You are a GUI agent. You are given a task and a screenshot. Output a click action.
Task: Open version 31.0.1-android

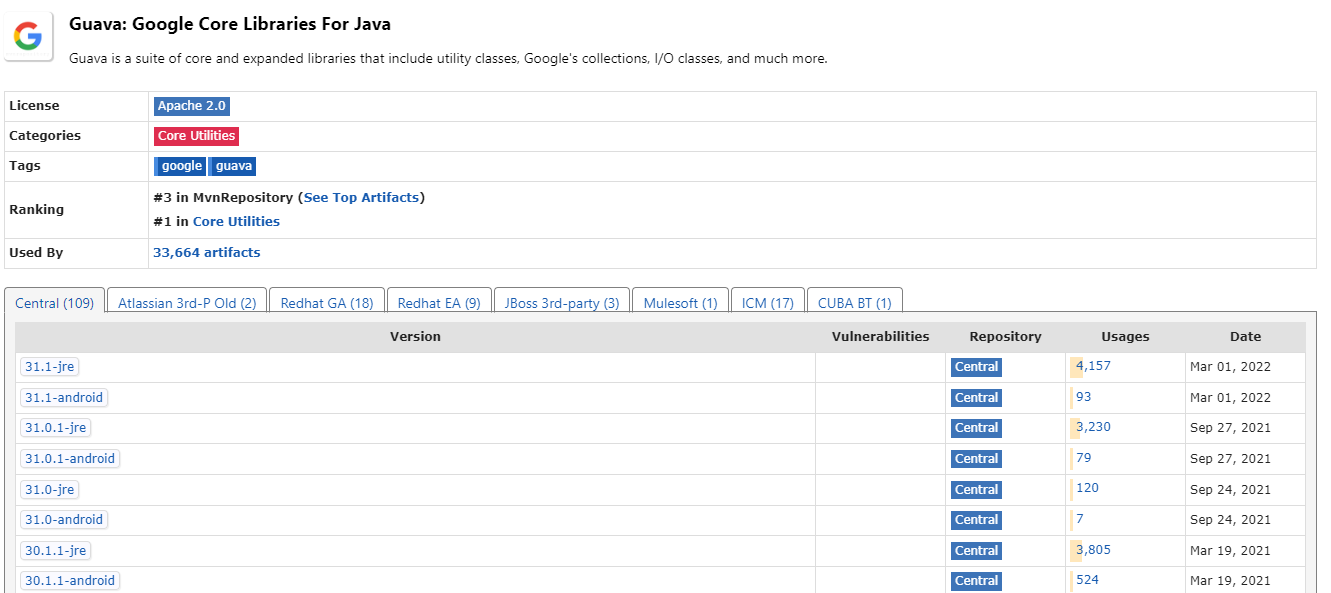point(70,459)
